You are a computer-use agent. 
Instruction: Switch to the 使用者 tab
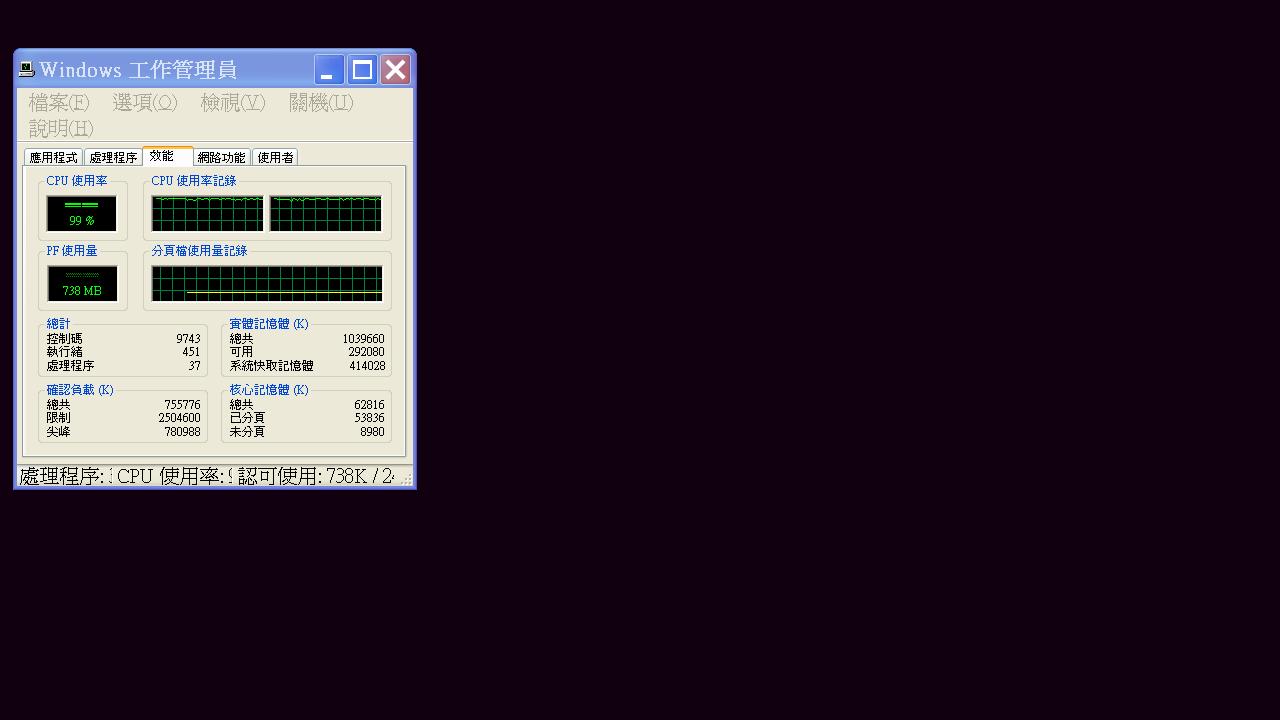[275, 158]
